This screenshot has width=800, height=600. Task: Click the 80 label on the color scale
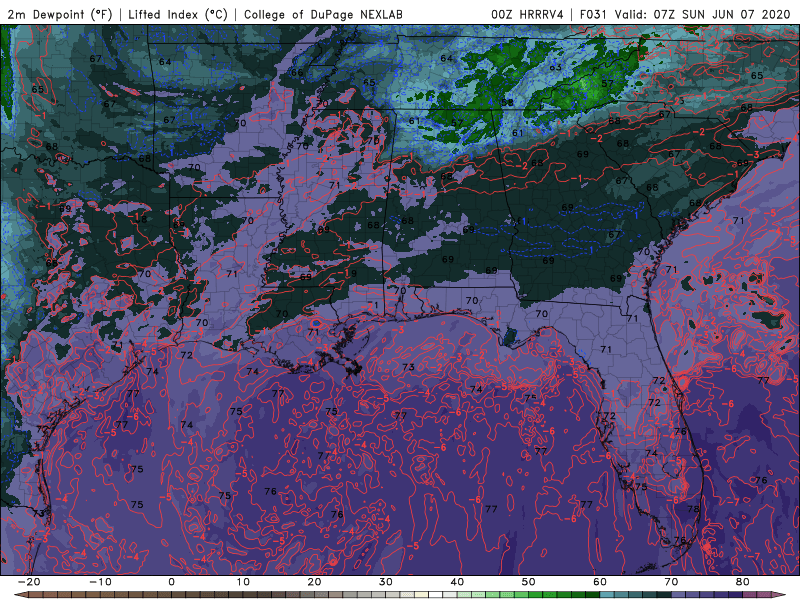pos(743,582)
